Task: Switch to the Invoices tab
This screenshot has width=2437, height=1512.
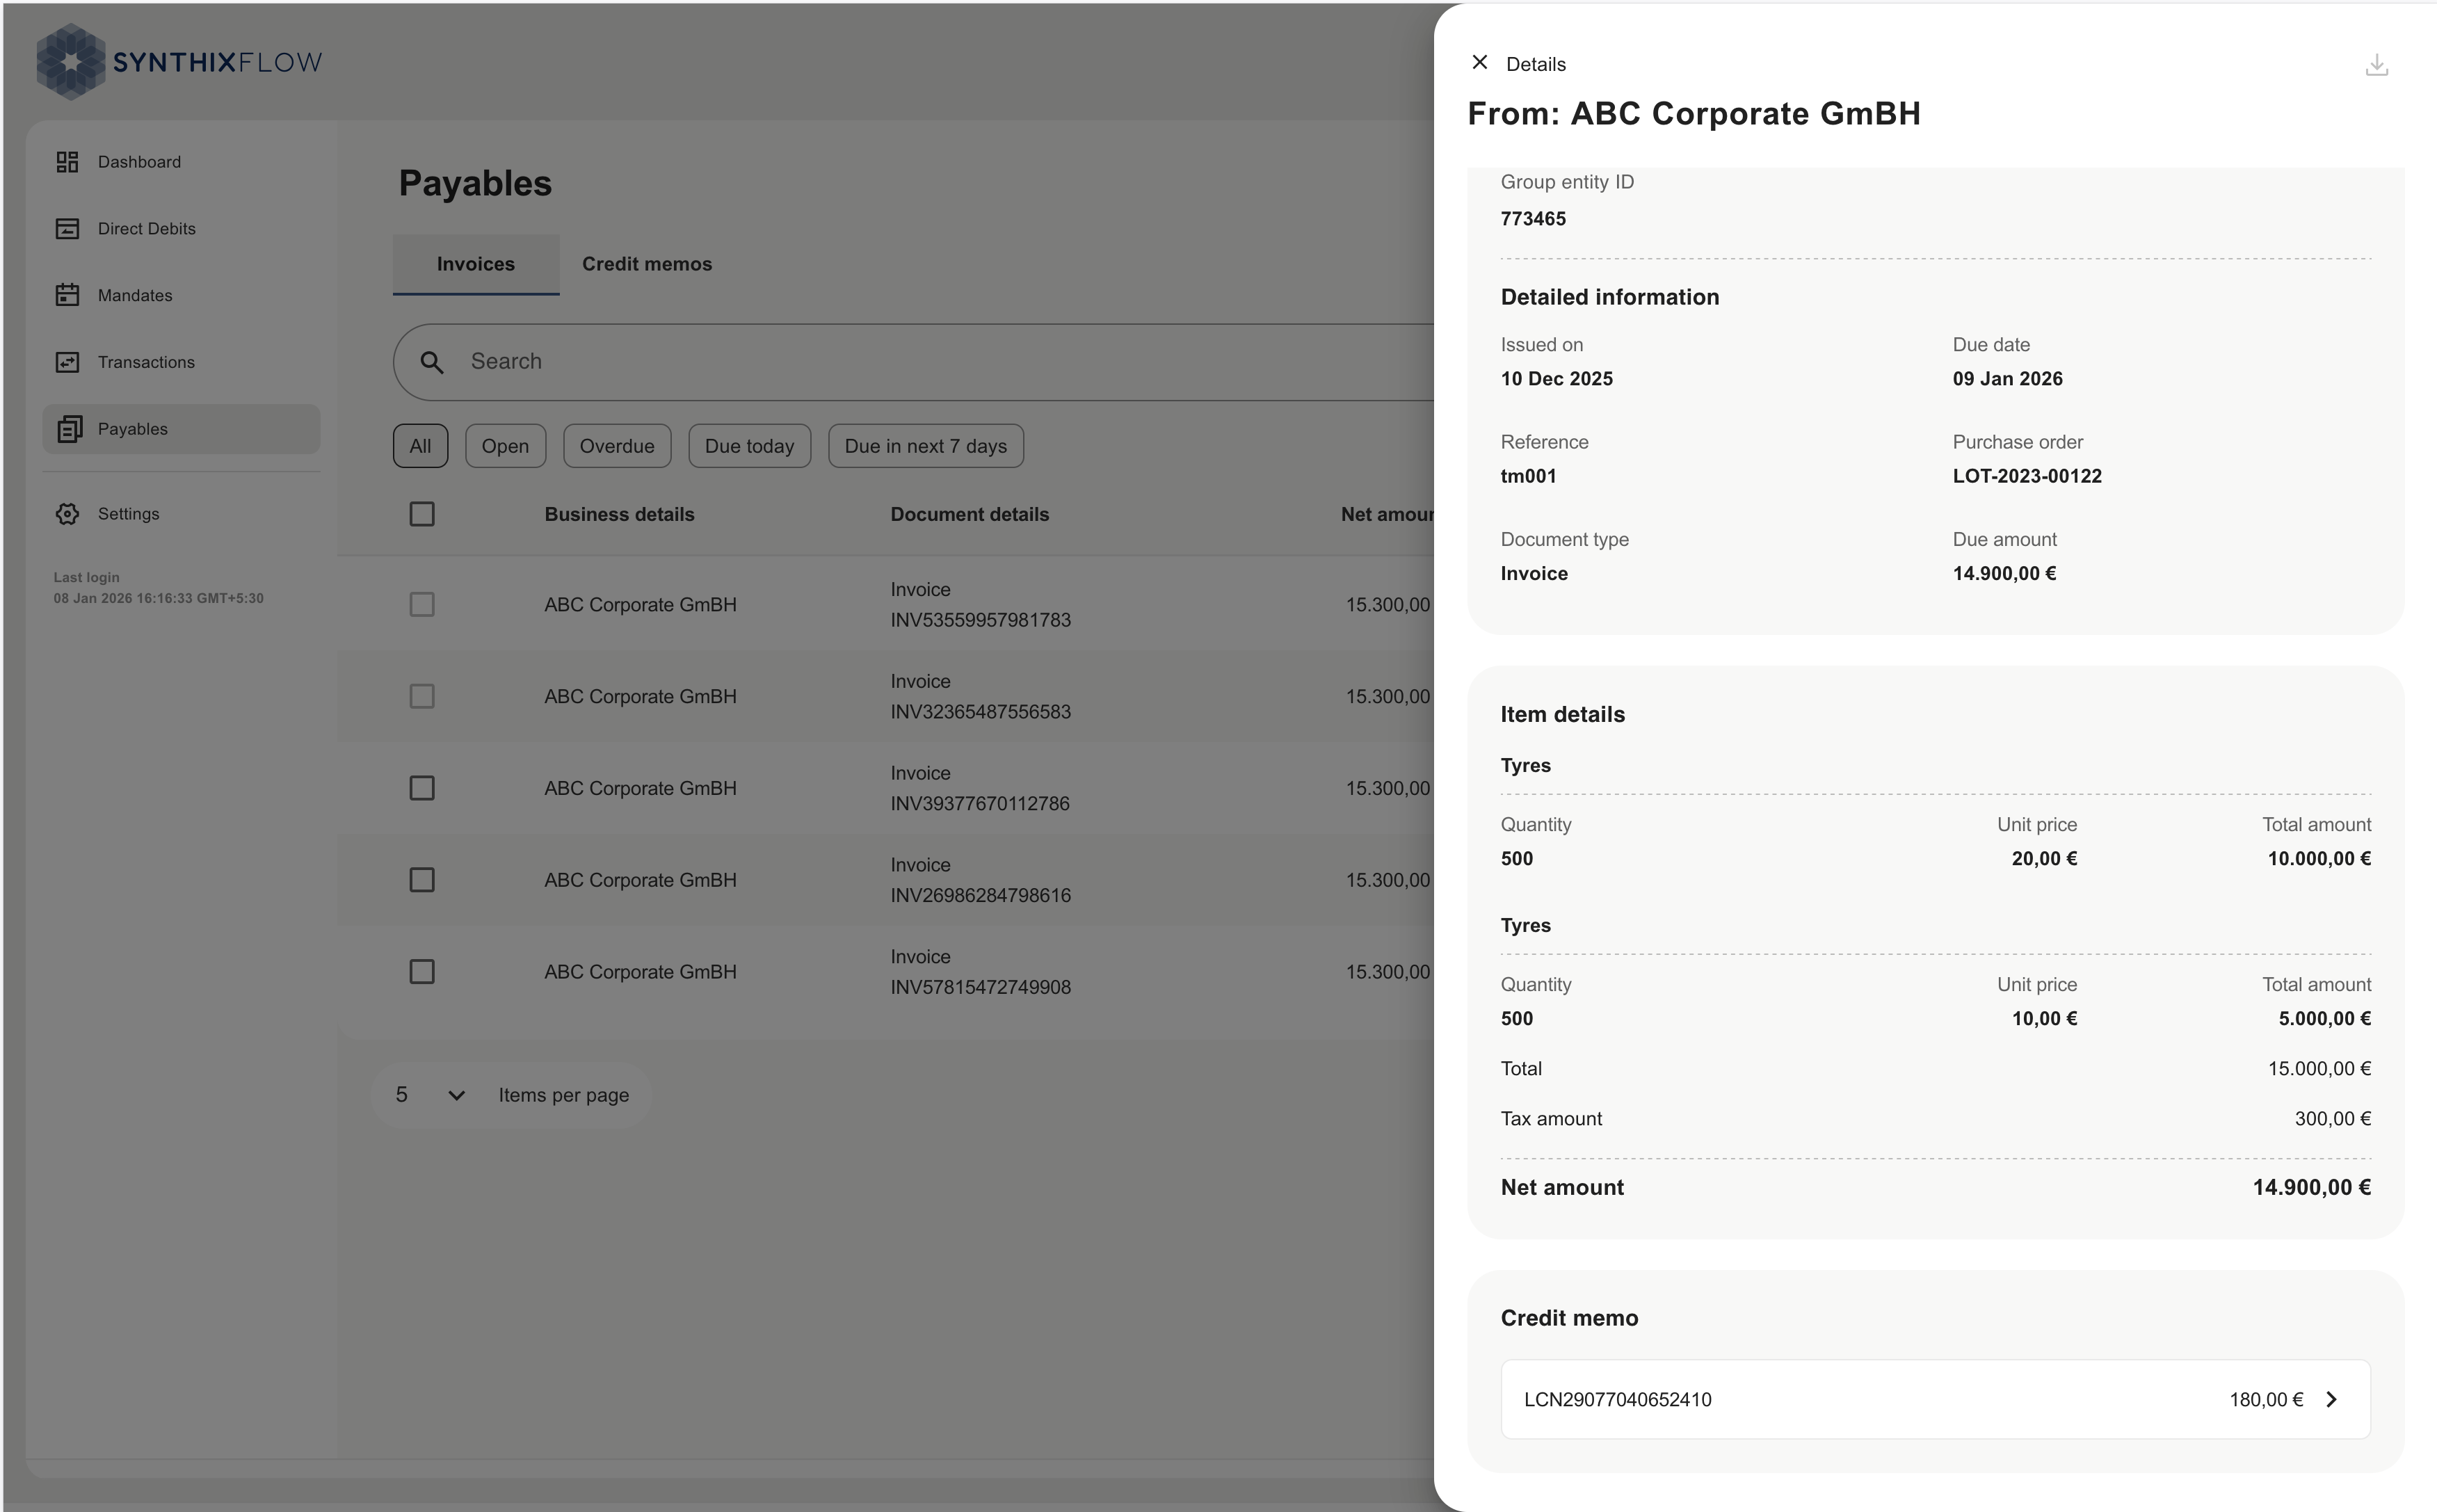Action: (x=476, y=264)
